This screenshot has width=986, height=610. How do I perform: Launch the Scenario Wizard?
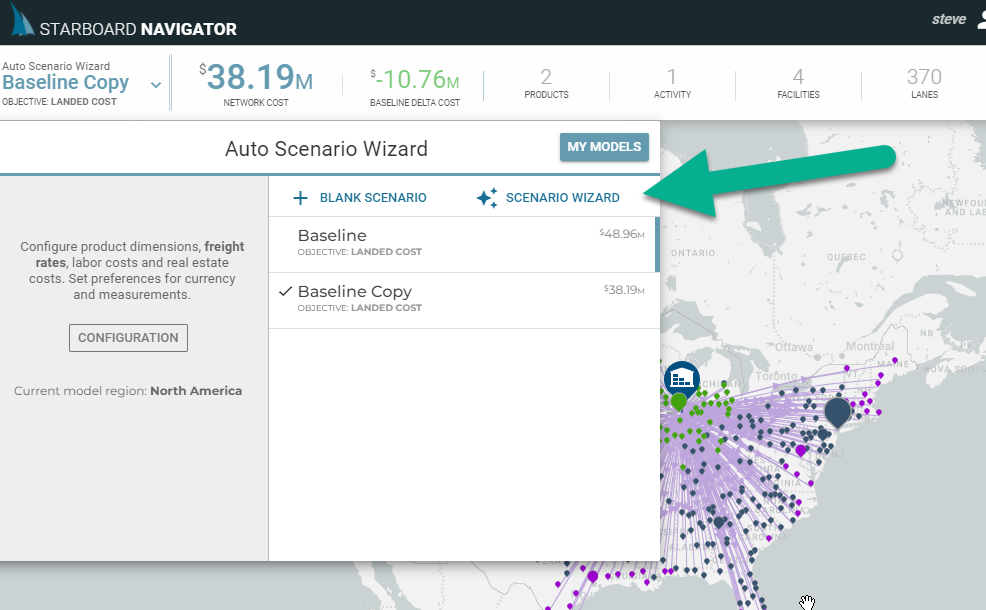(x=548, y=197)
